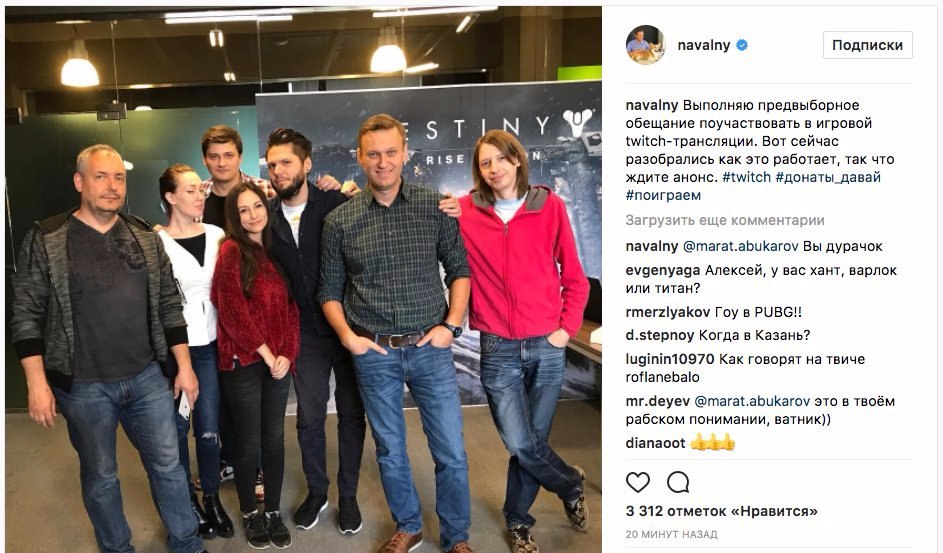Screen dimensions: 943x553
Task: Open d.stepnoy commenter profile
Action: pyautogui.click(x=660, y=335)
